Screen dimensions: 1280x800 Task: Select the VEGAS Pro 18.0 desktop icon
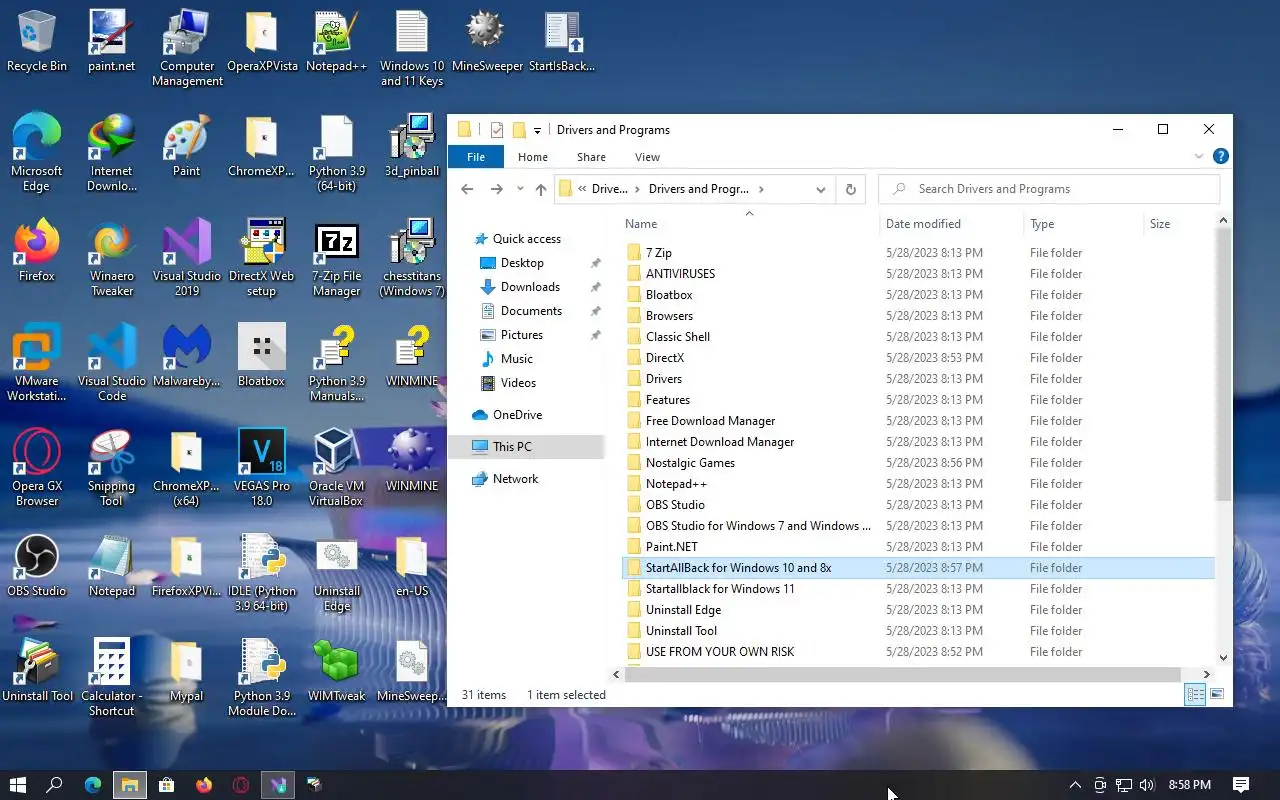pos(262,468)
